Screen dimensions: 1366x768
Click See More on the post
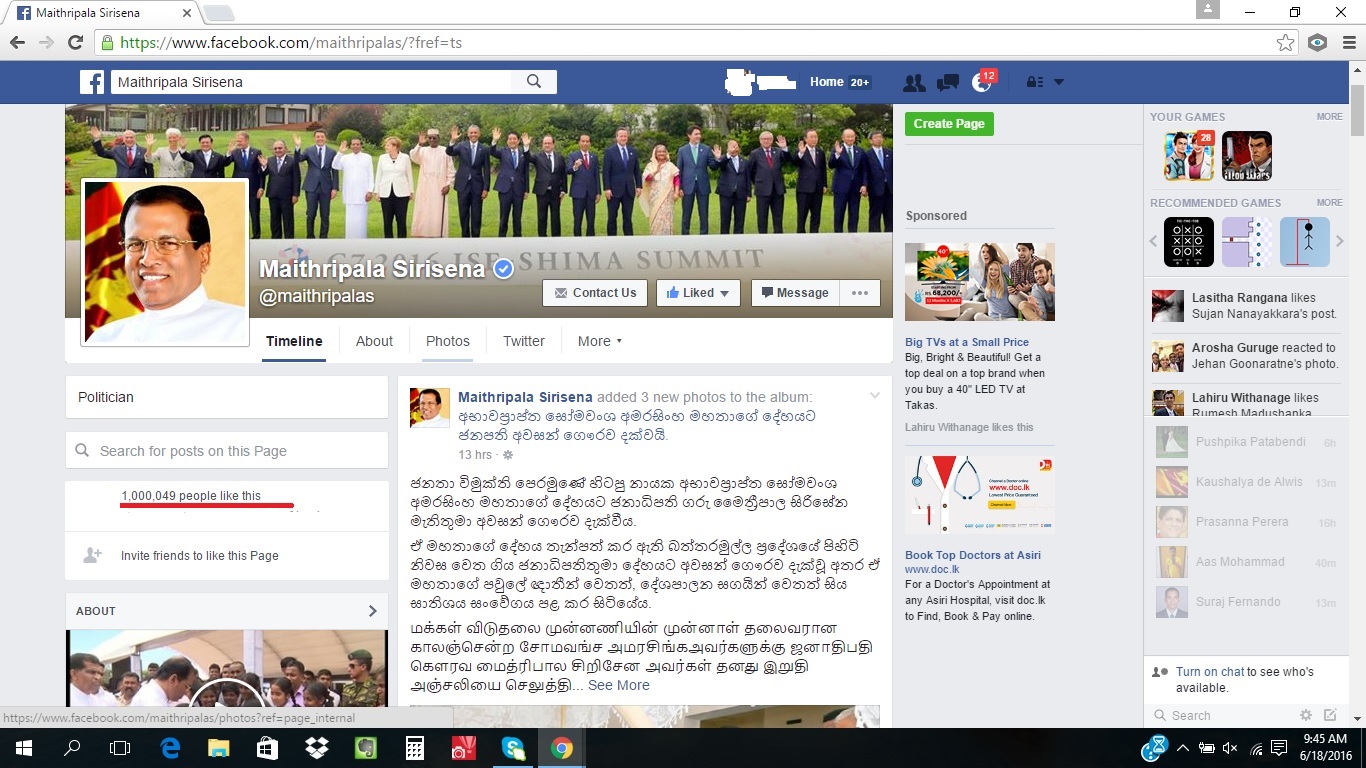coord(618,685)
